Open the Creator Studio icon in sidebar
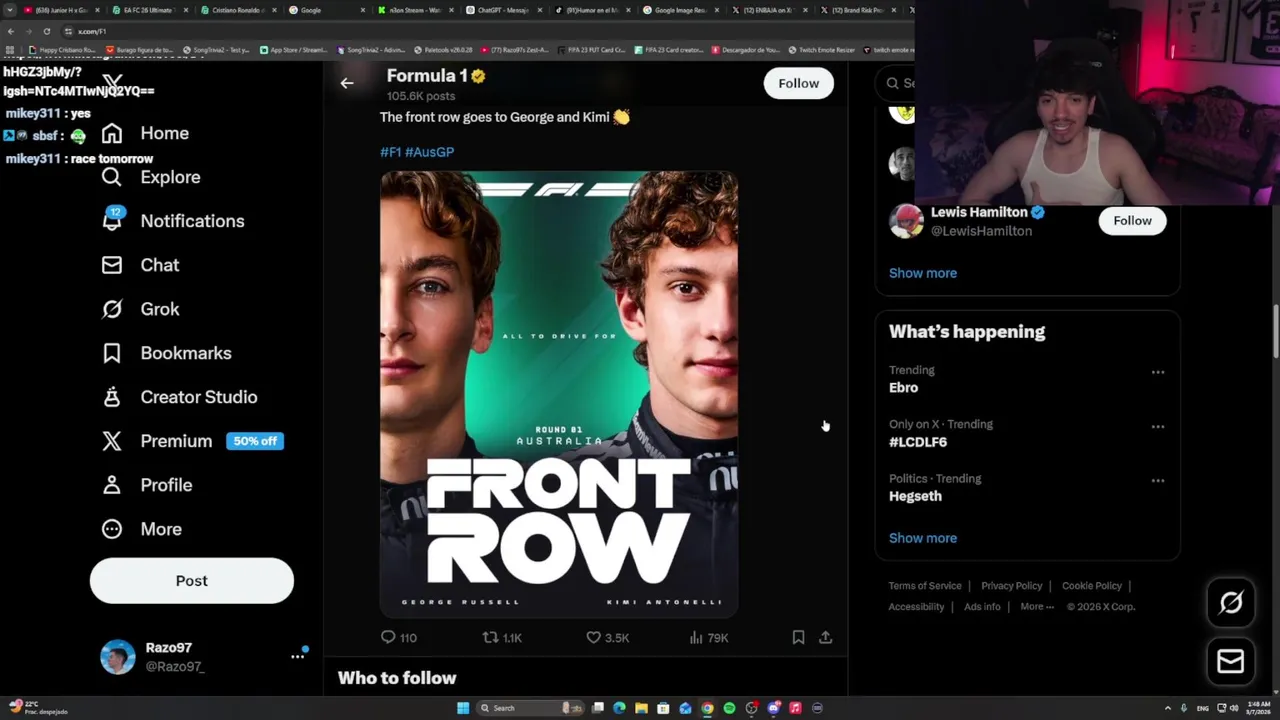The image size is (1280, 720). pyautogui.click(x=112, y=397)
